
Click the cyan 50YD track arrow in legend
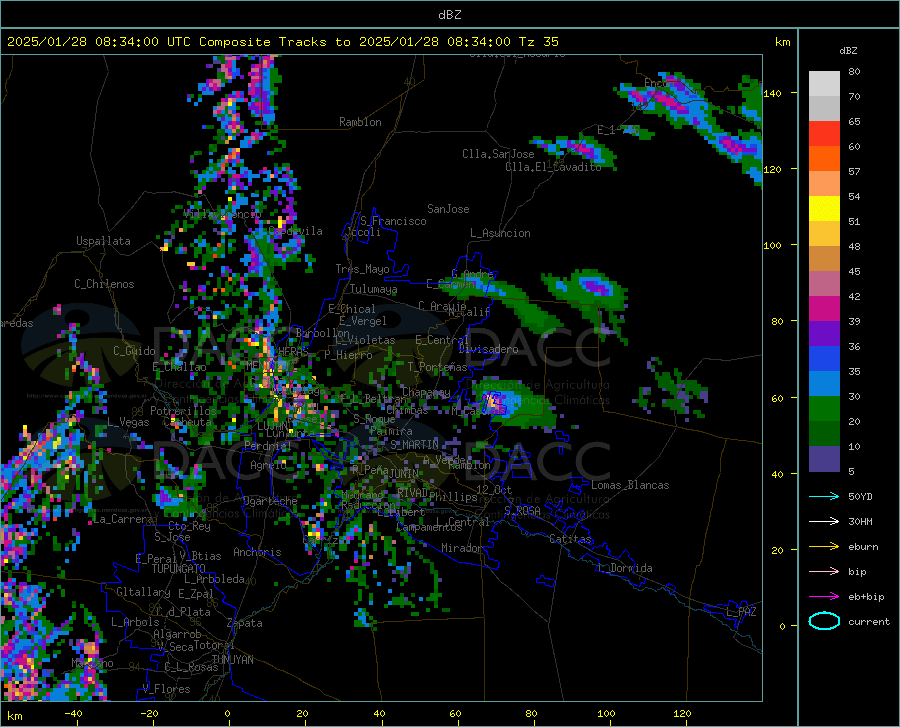824,496
